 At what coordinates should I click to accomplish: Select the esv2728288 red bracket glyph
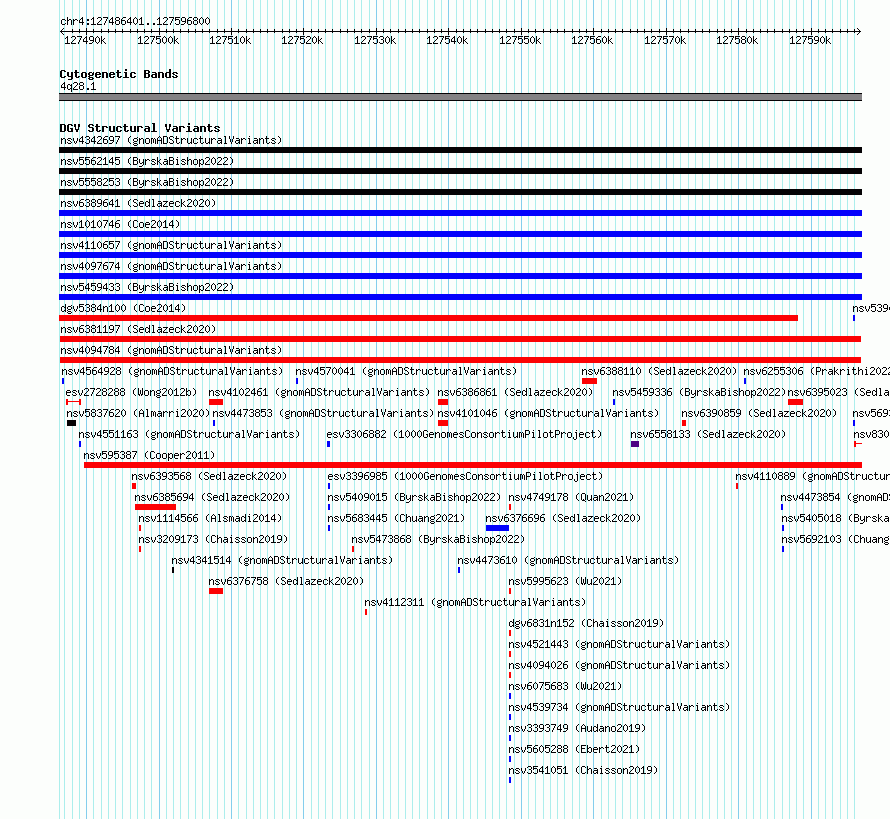tap(73, 402)
